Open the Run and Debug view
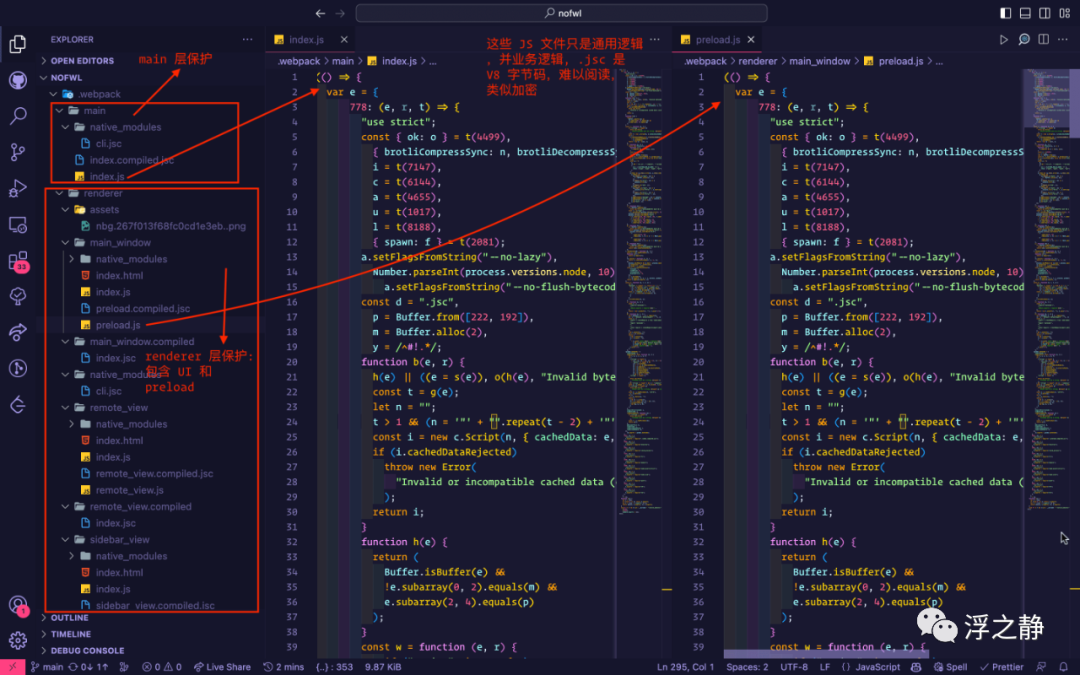1080x675 pixels. tap(18, 187)
